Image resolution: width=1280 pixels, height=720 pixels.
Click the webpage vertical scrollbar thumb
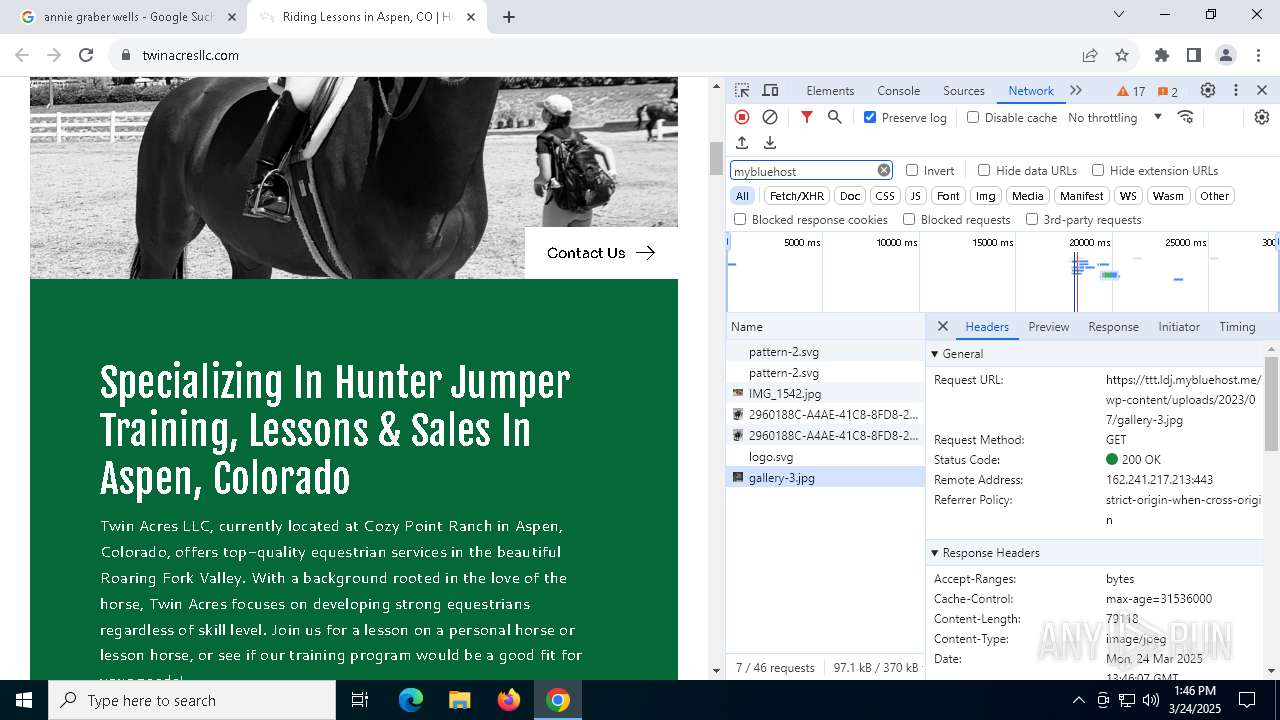click(x=716, y=158)
